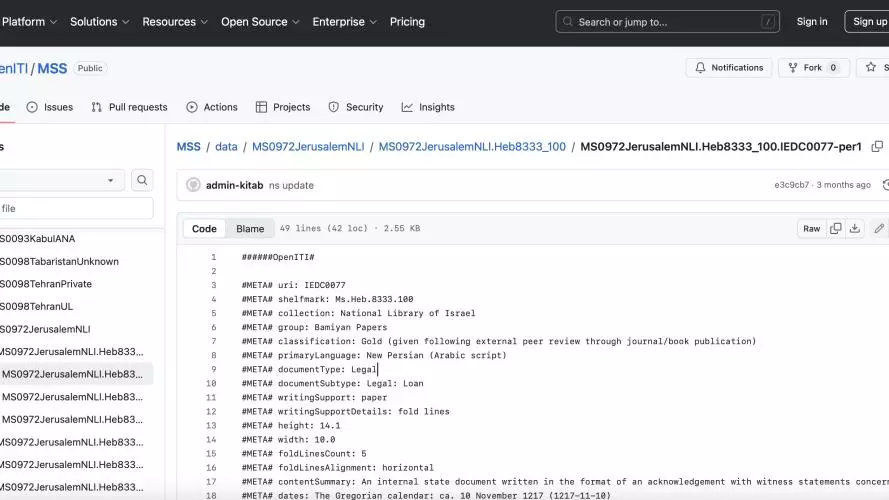This screenshot has height=500, width=889.
Task: Open the S0093KabulANA folder
Action: click(x=37, y=239)
